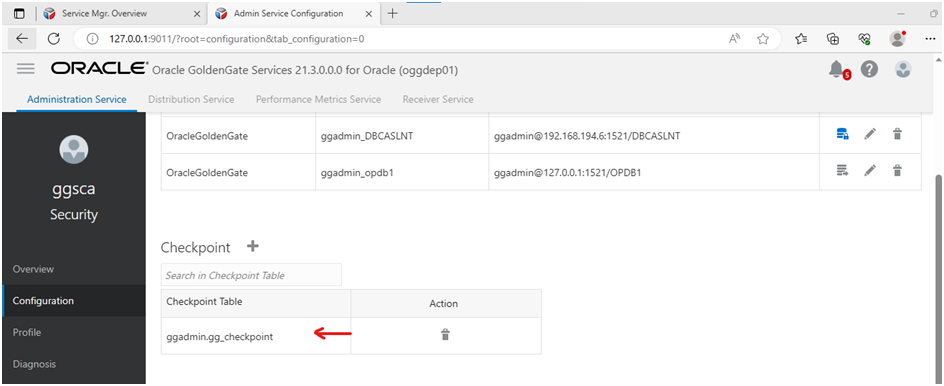The image size is (944, 386).
Task: Click the Security label in sidebar
Action: tap(73, 214)
